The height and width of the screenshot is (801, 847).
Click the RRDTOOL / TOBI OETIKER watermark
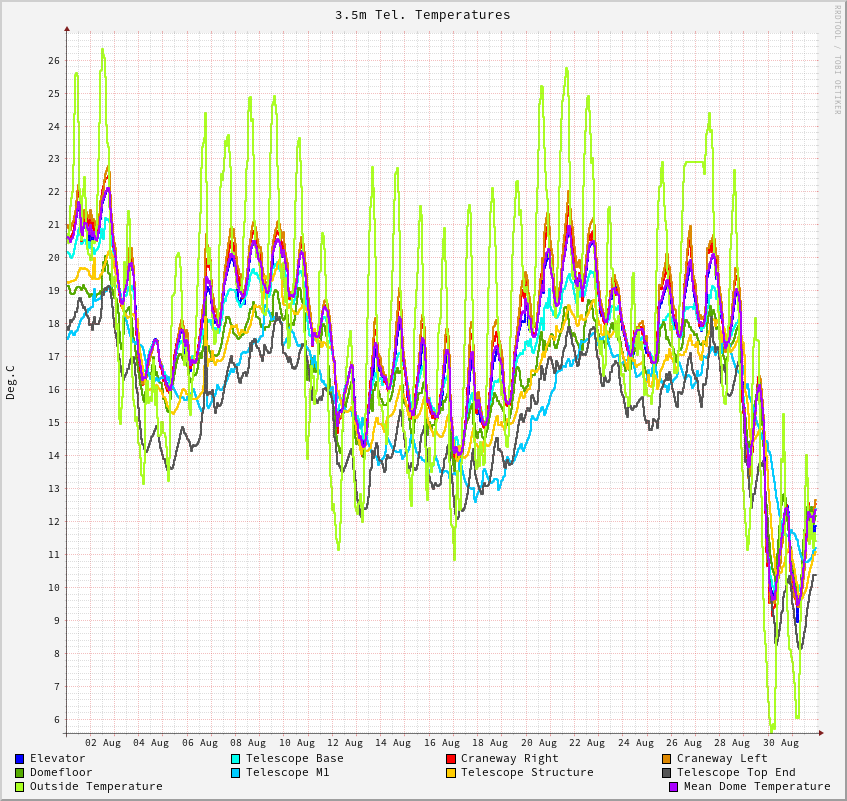coord(838,60)
